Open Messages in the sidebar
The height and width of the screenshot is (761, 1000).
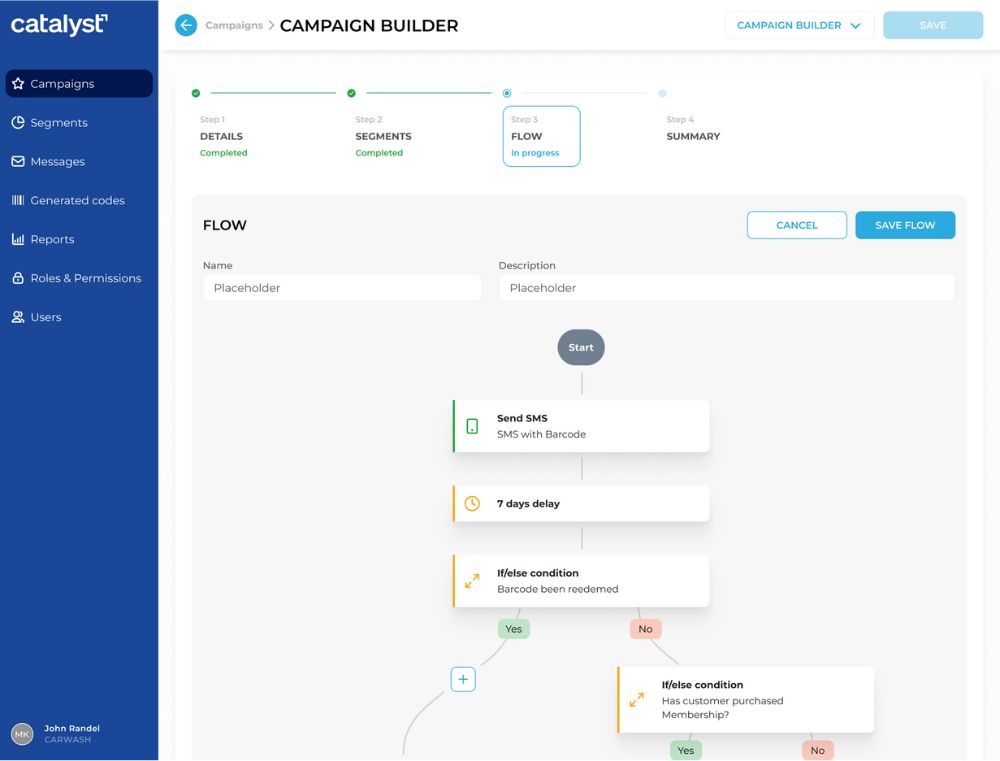click(x=58, y=162)
